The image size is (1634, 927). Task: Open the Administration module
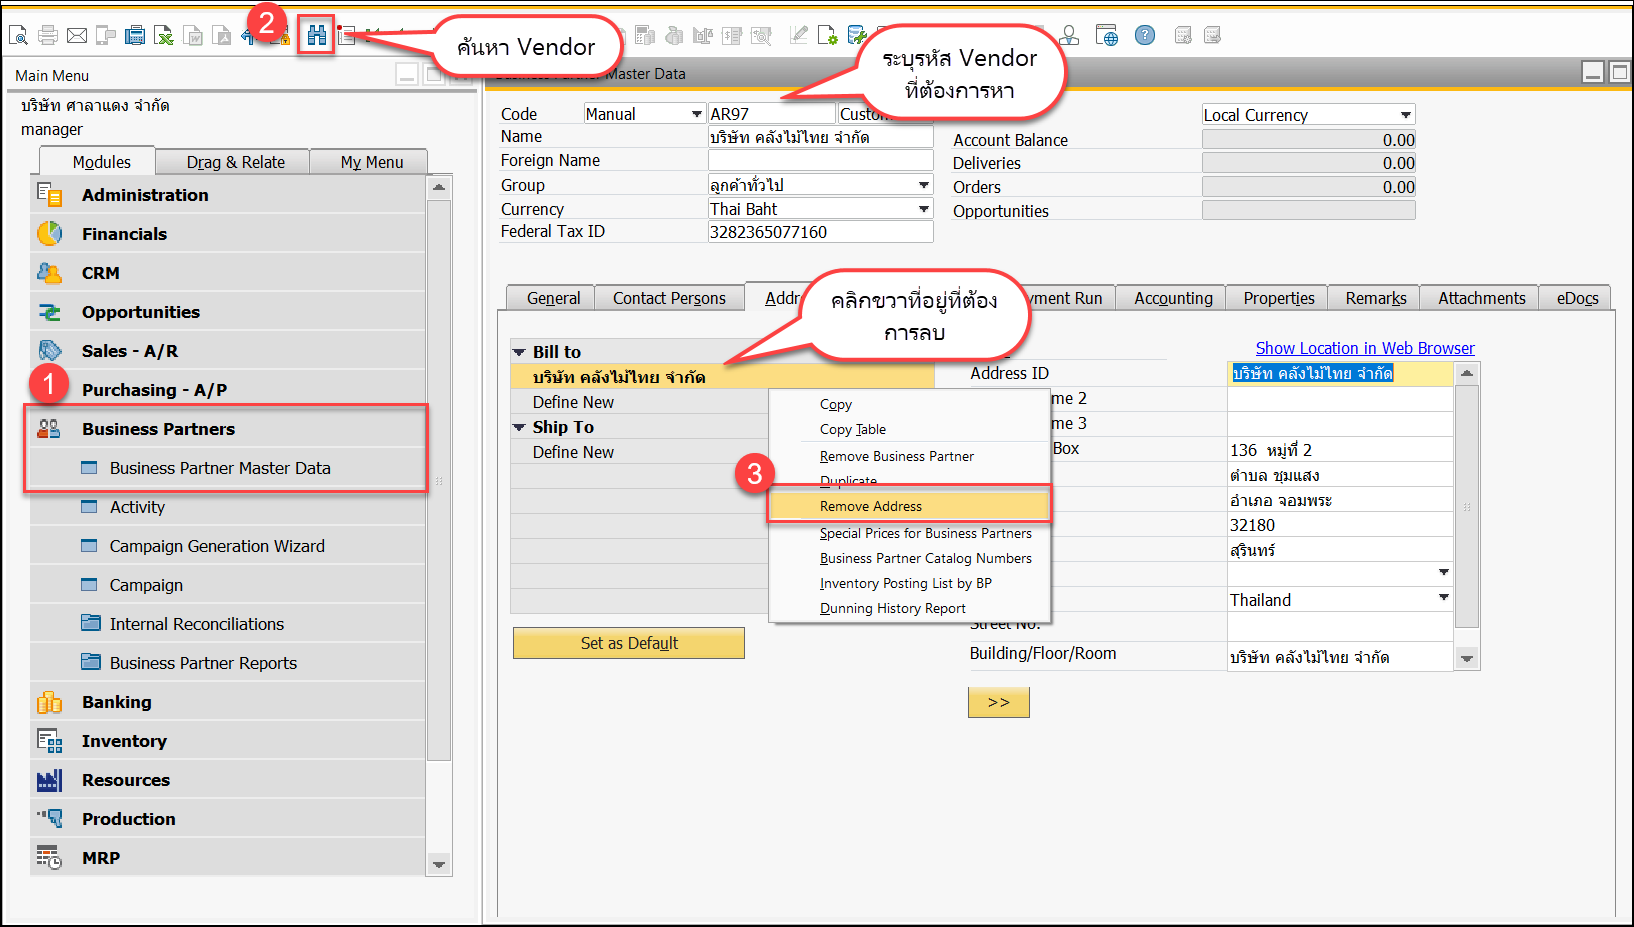228,195
